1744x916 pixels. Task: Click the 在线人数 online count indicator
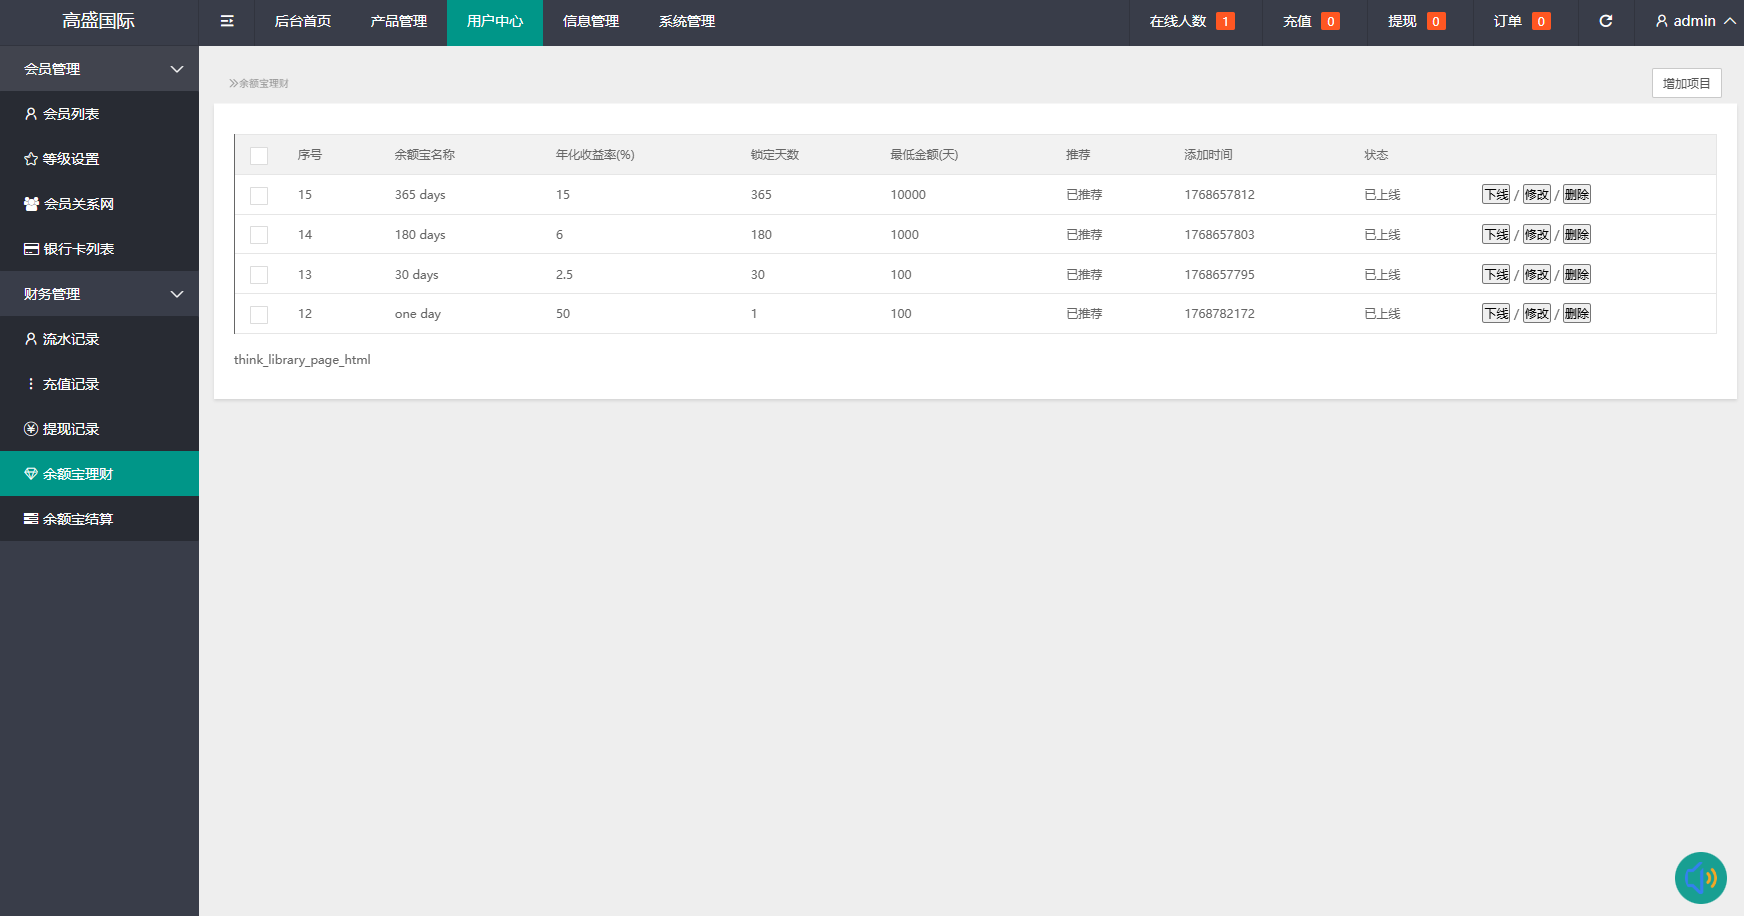(1191, 21)
